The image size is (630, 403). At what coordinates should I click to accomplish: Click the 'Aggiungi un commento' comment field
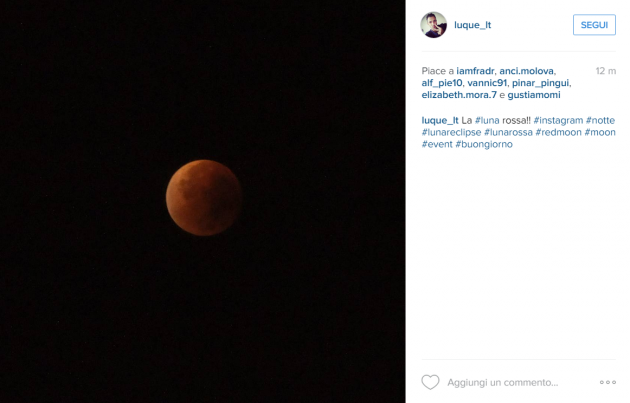503,383
